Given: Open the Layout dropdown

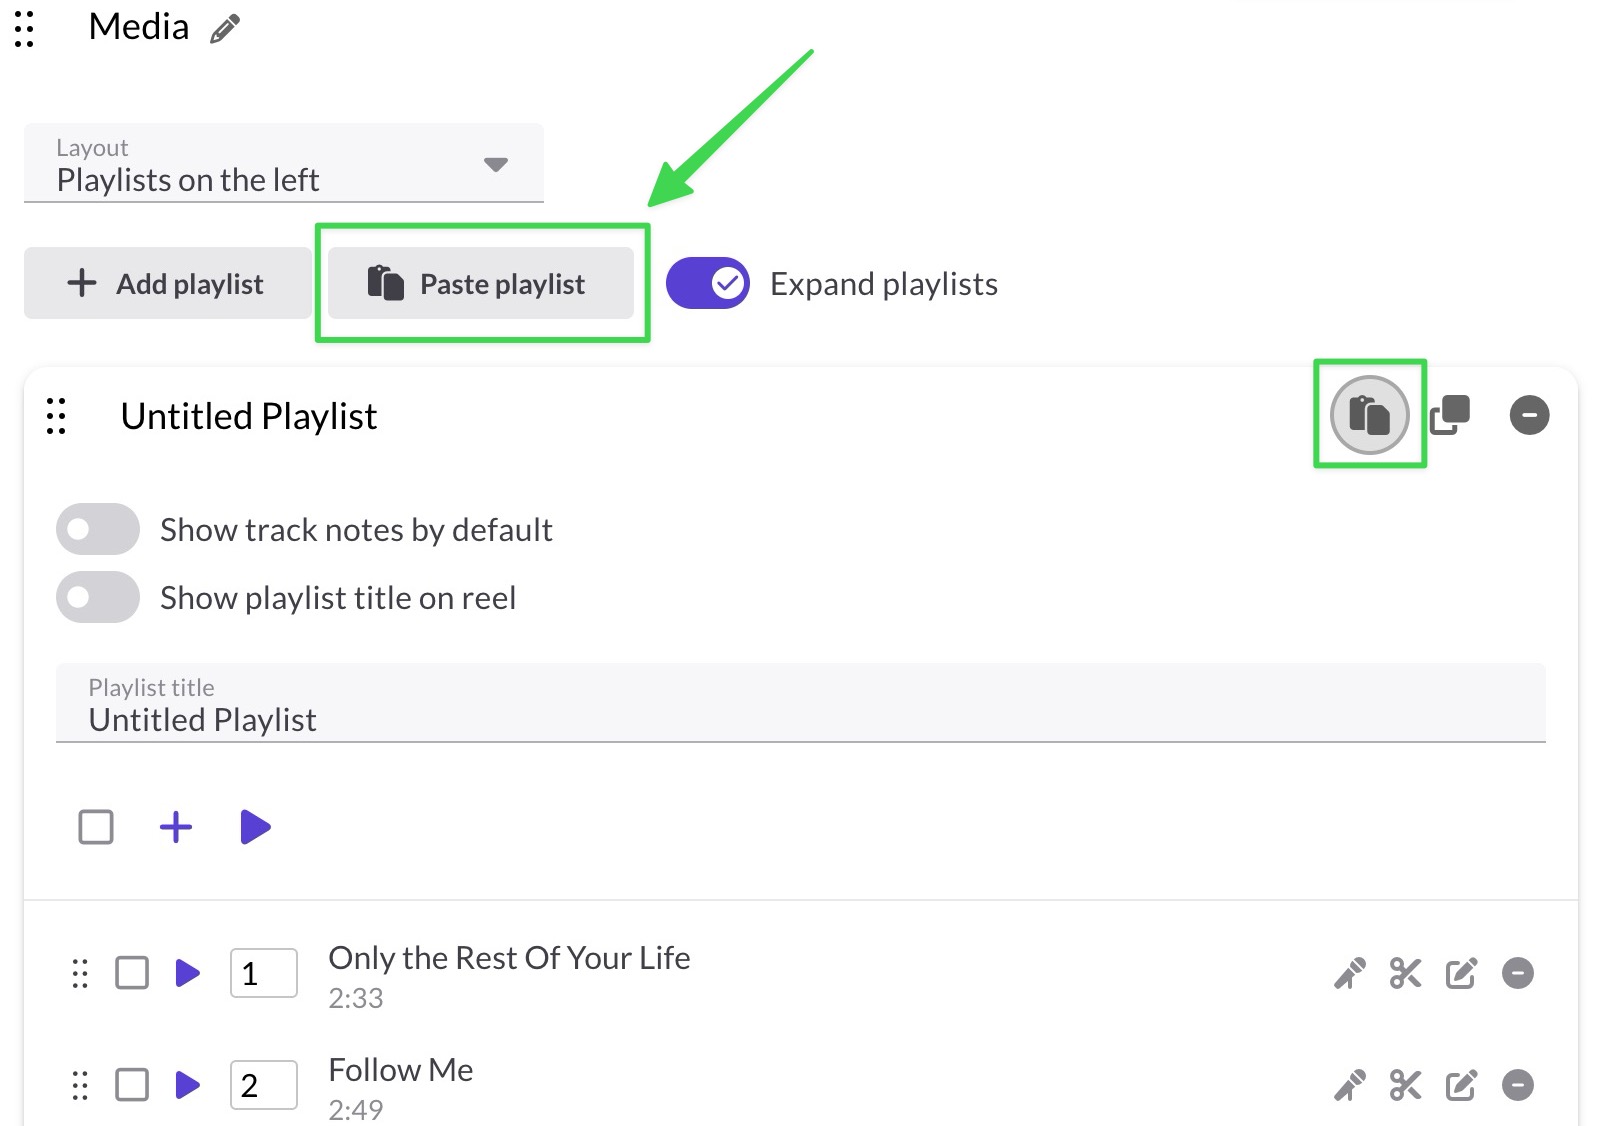Looking at the screenshot, I should [284, 163].
